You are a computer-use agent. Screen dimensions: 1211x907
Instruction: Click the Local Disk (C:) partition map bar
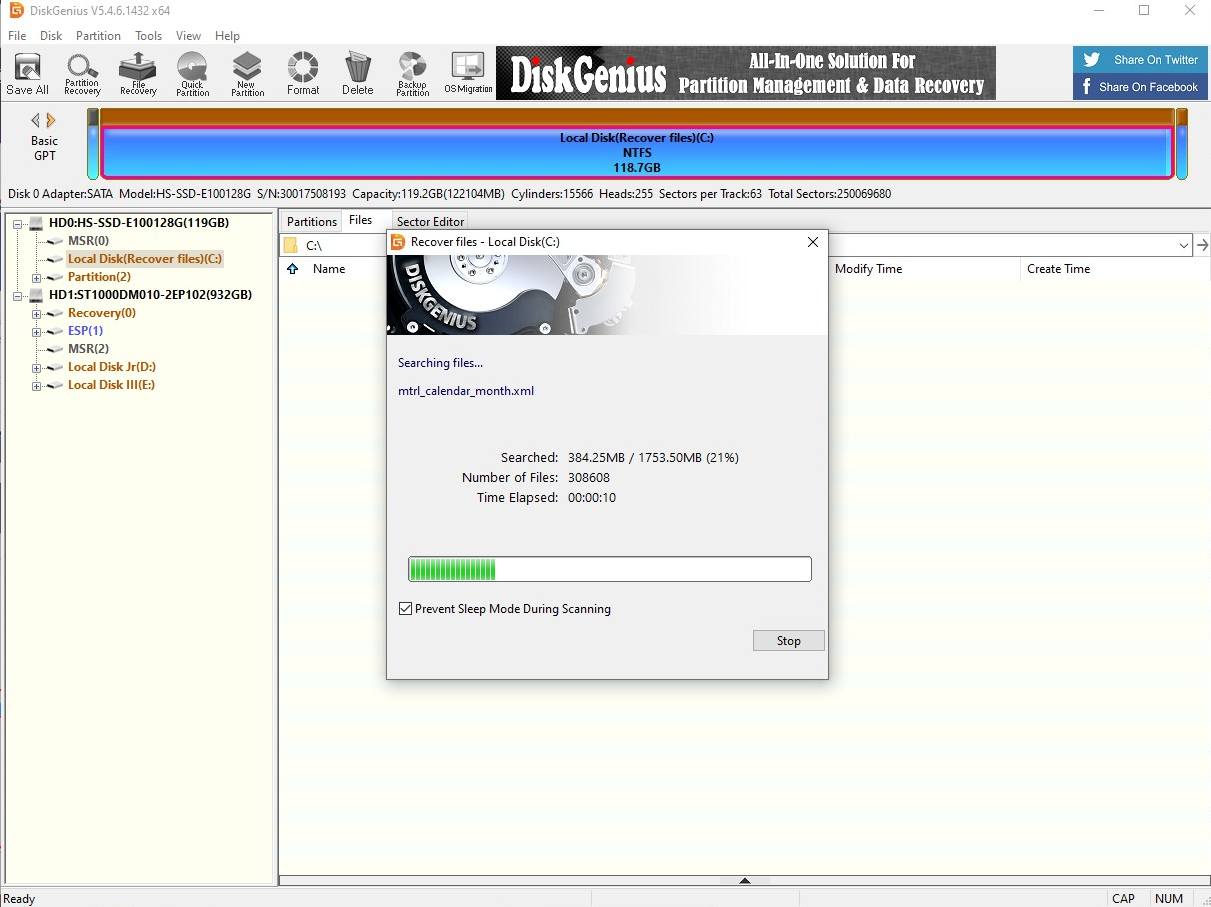tap(636, 152)
